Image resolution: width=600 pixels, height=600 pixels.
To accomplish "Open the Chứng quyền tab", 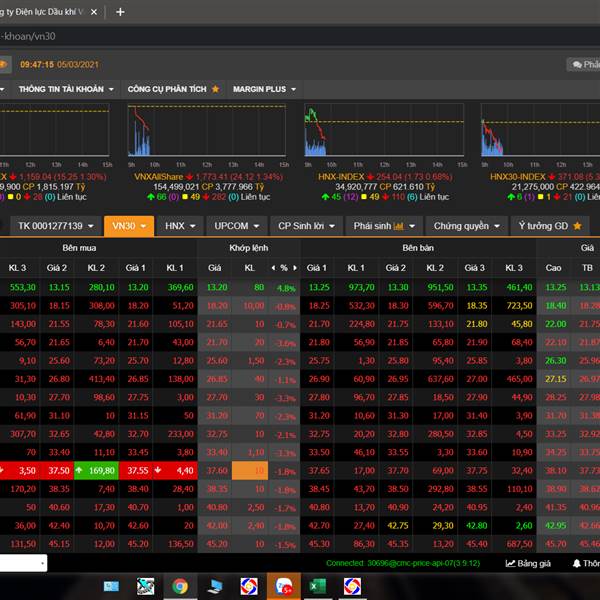I will (x=466, y=226).
